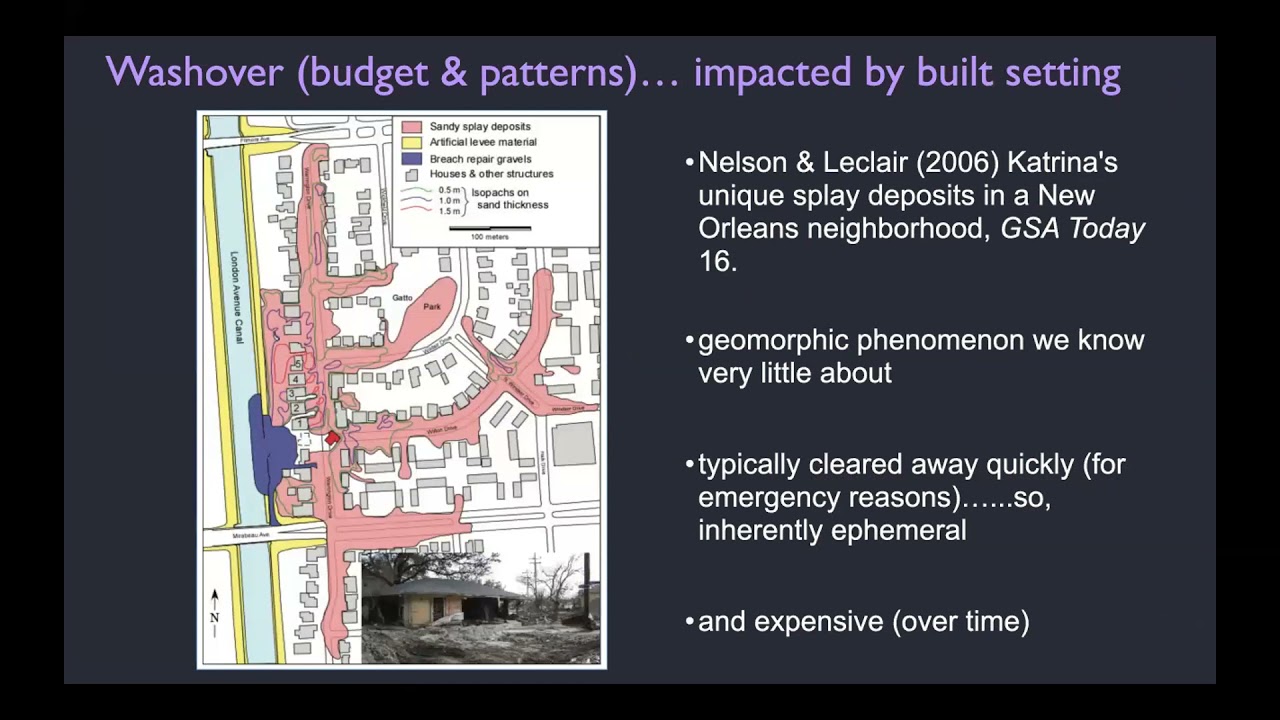This screenshot has height=720, width=1280.
Task: Click the 'London Avenue Canal' map label
Action: (x=237, y=298)
